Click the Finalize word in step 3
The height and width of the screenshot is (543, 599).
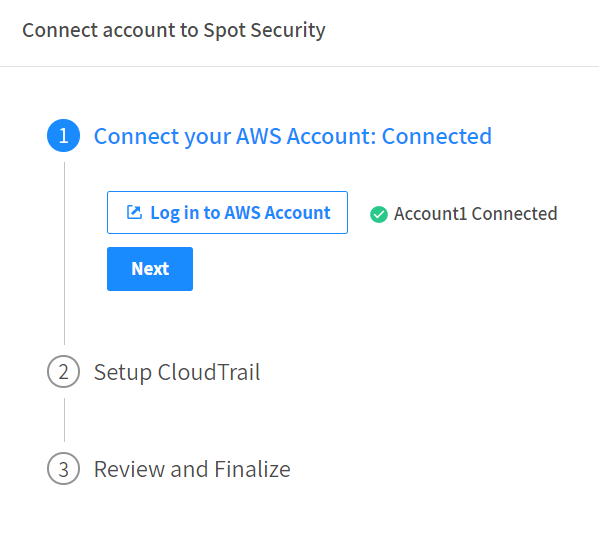[252, 469]
